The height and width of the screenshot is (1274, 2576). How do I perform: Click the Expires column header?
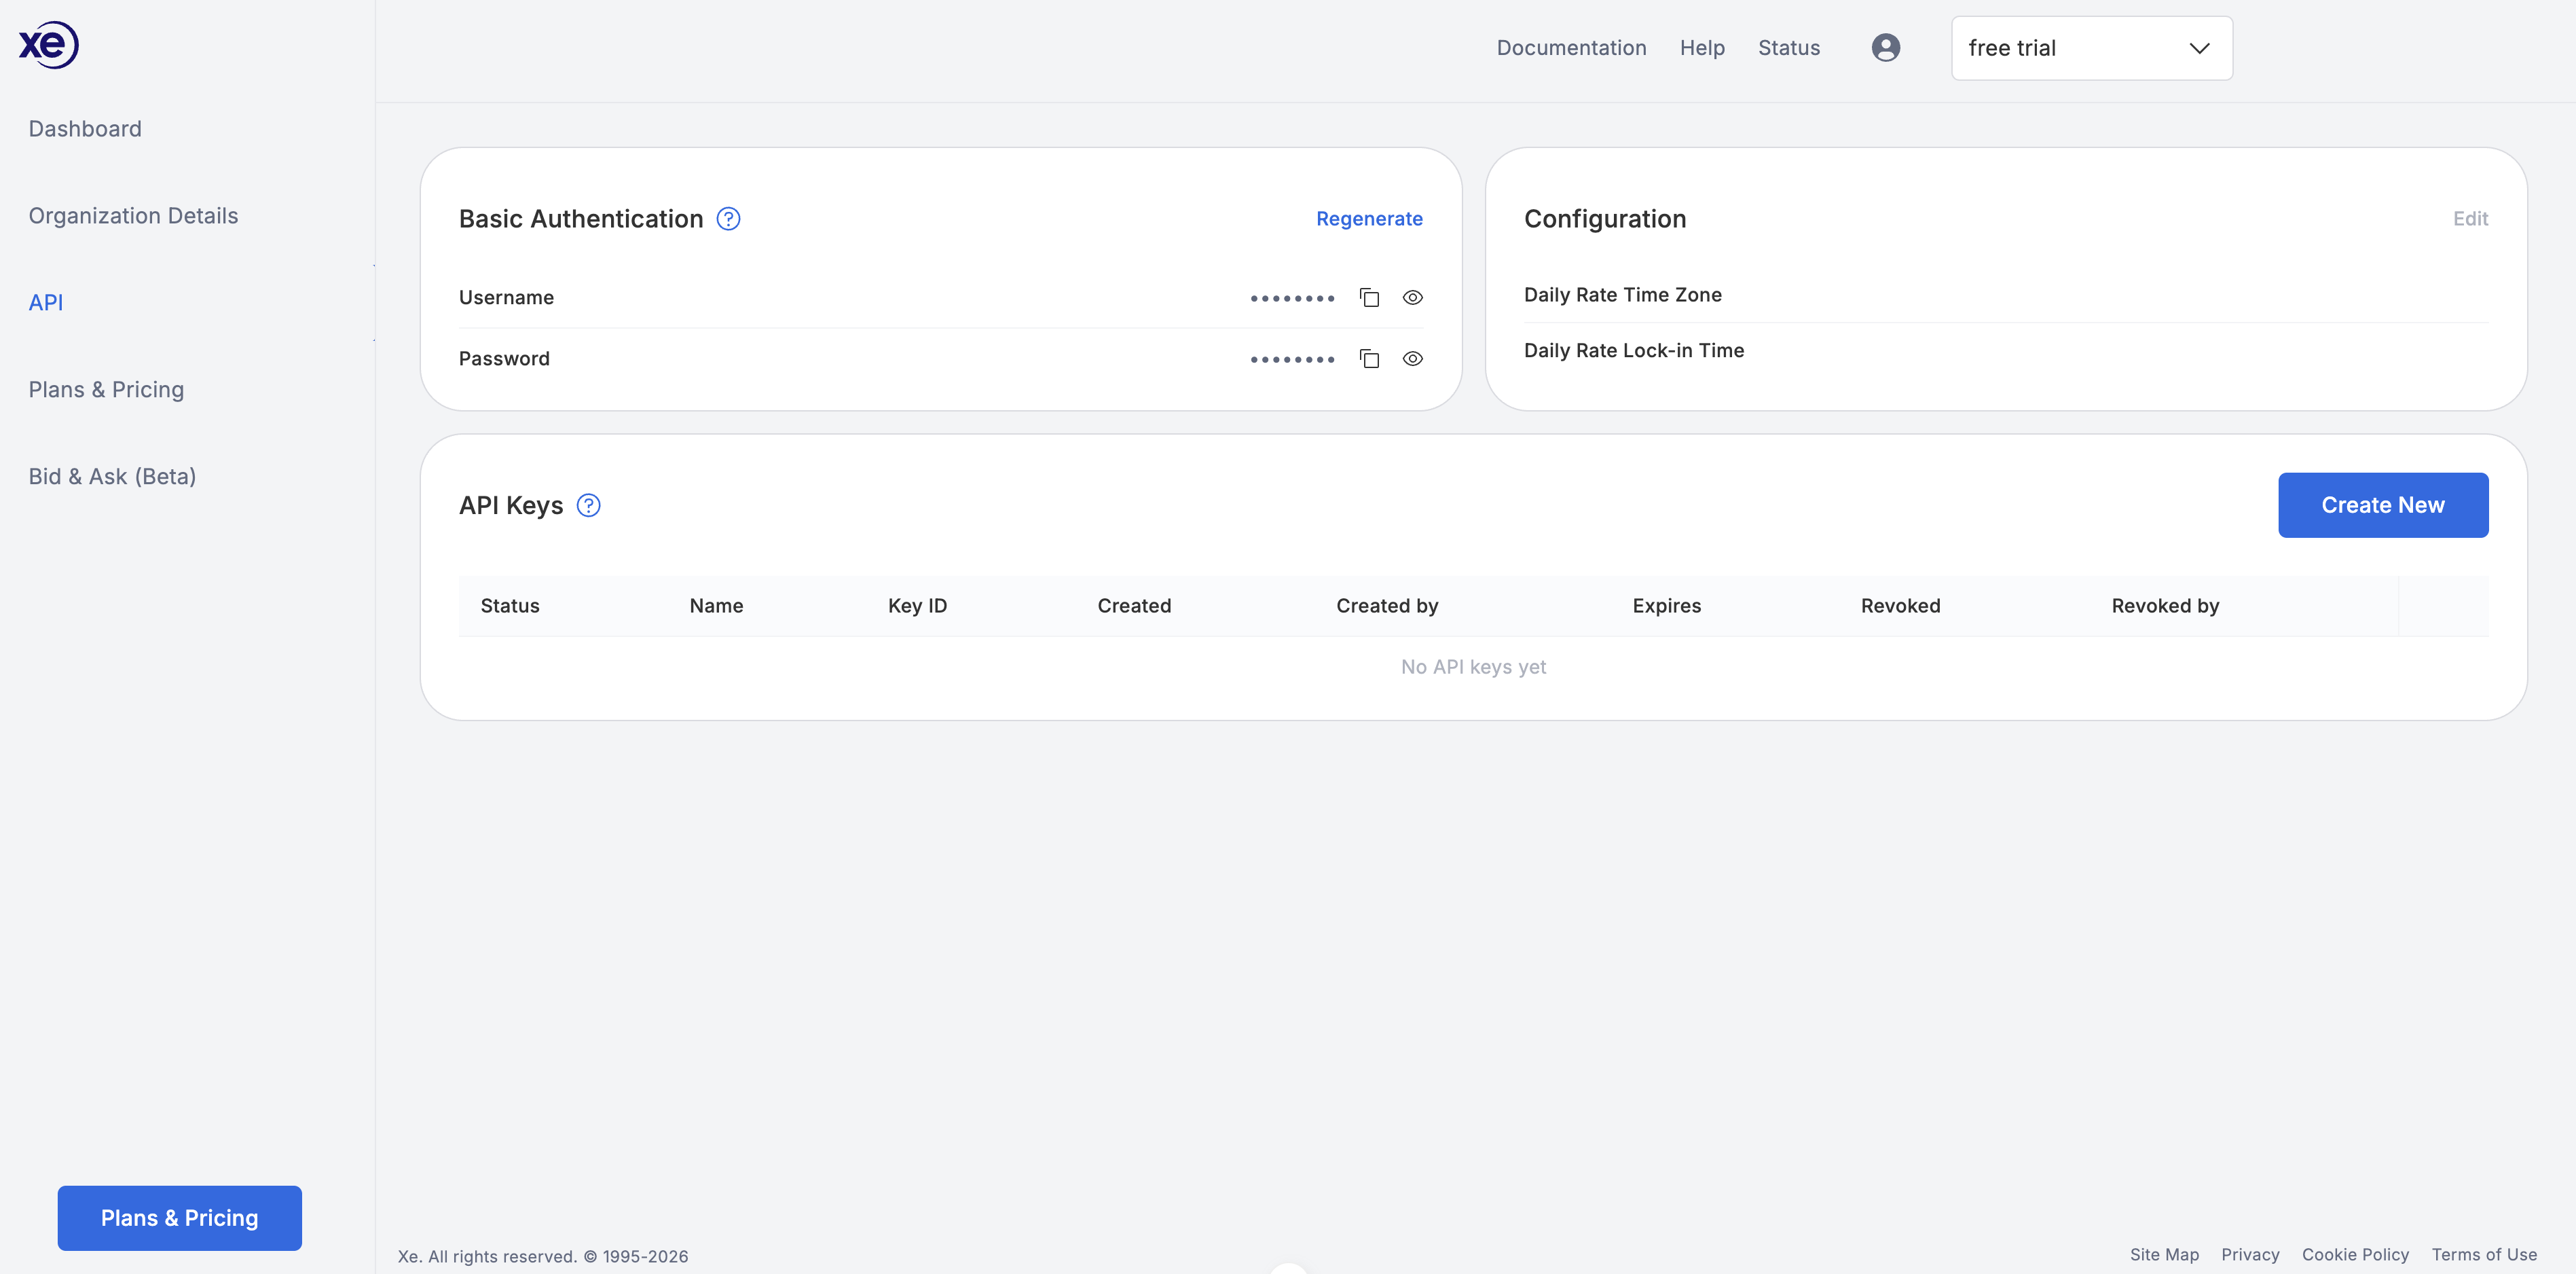pyautogui.click(x=1666, y=606)
